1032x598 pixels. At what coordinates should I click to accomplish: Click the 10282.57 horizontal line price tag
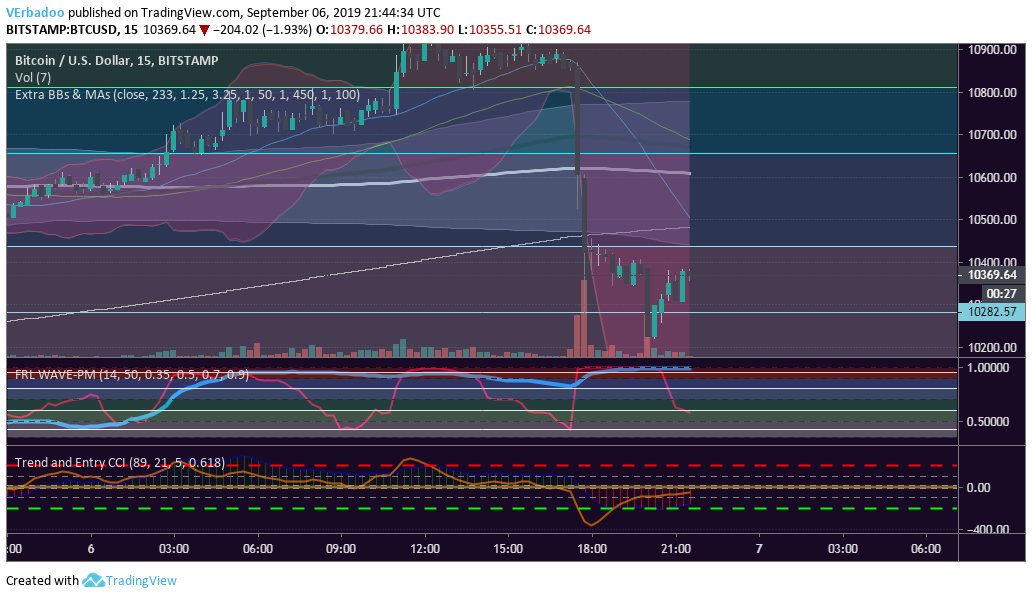pos(992,311)
